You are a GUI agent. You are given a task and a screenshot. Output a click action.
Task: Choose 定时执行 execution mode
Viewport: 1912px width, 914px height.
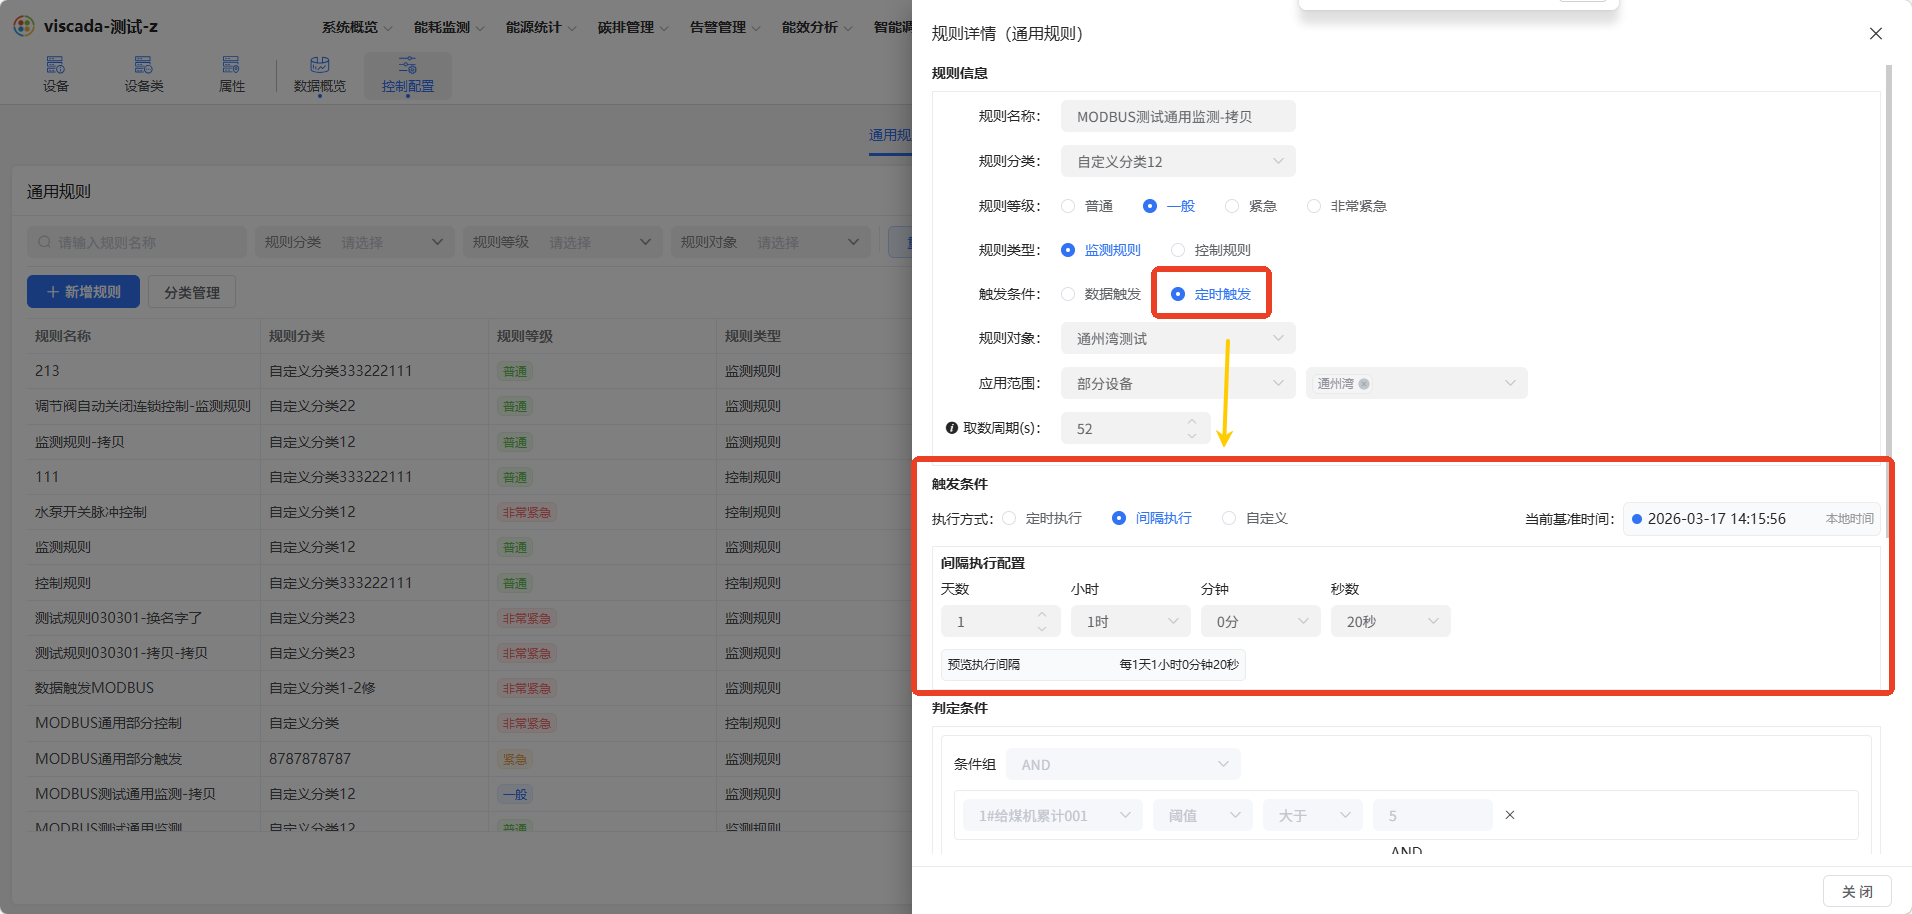pyautogui.click(x=1009, y=518)
